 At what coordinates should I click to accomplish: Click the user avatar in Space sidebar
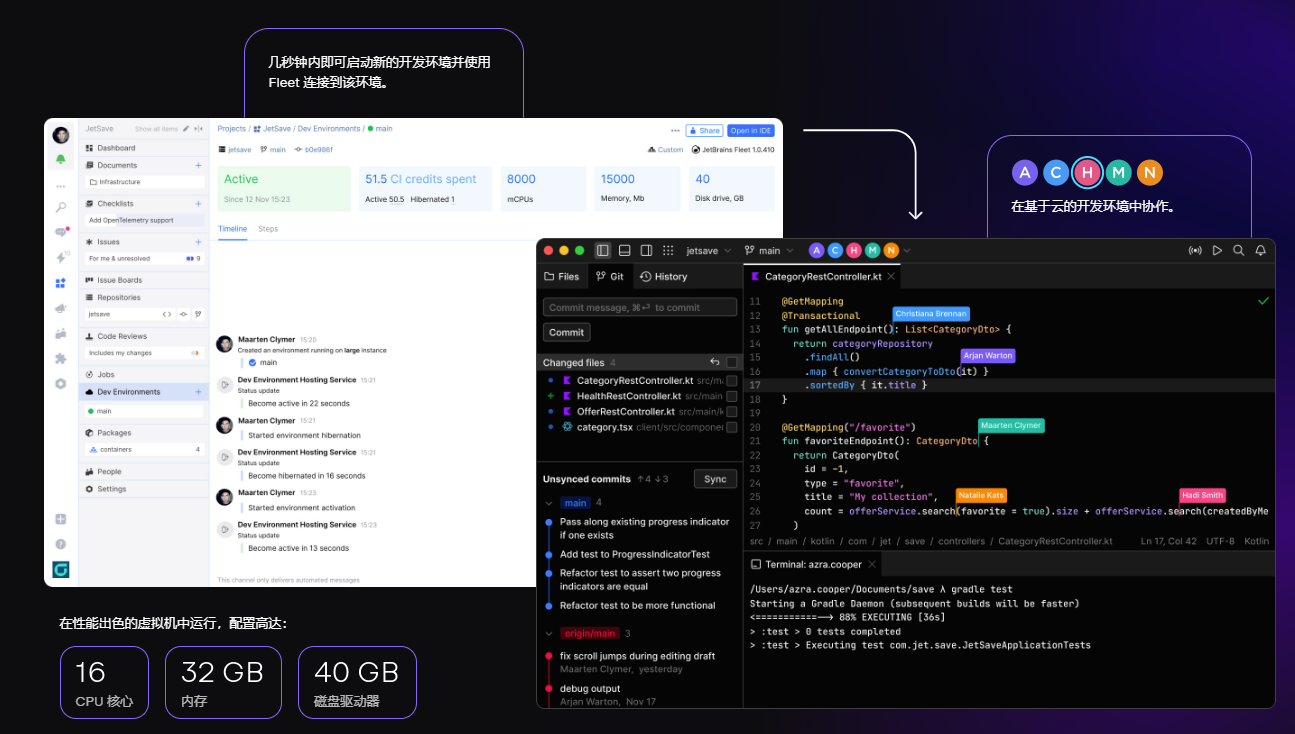(61, 135)
